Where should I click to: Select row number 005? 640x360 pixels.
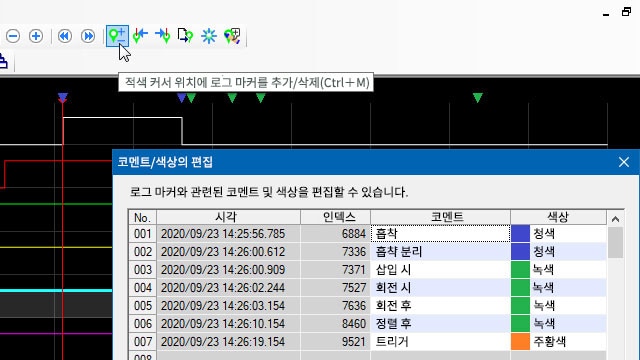click(142, 305)
